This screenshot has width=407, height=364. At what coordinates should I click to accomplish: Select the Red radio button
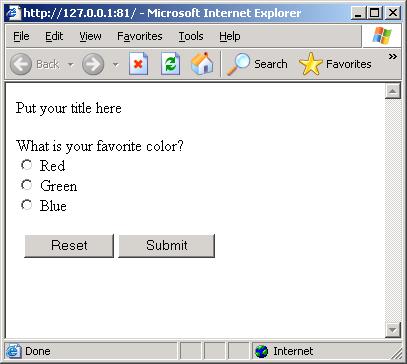point(26,165)
